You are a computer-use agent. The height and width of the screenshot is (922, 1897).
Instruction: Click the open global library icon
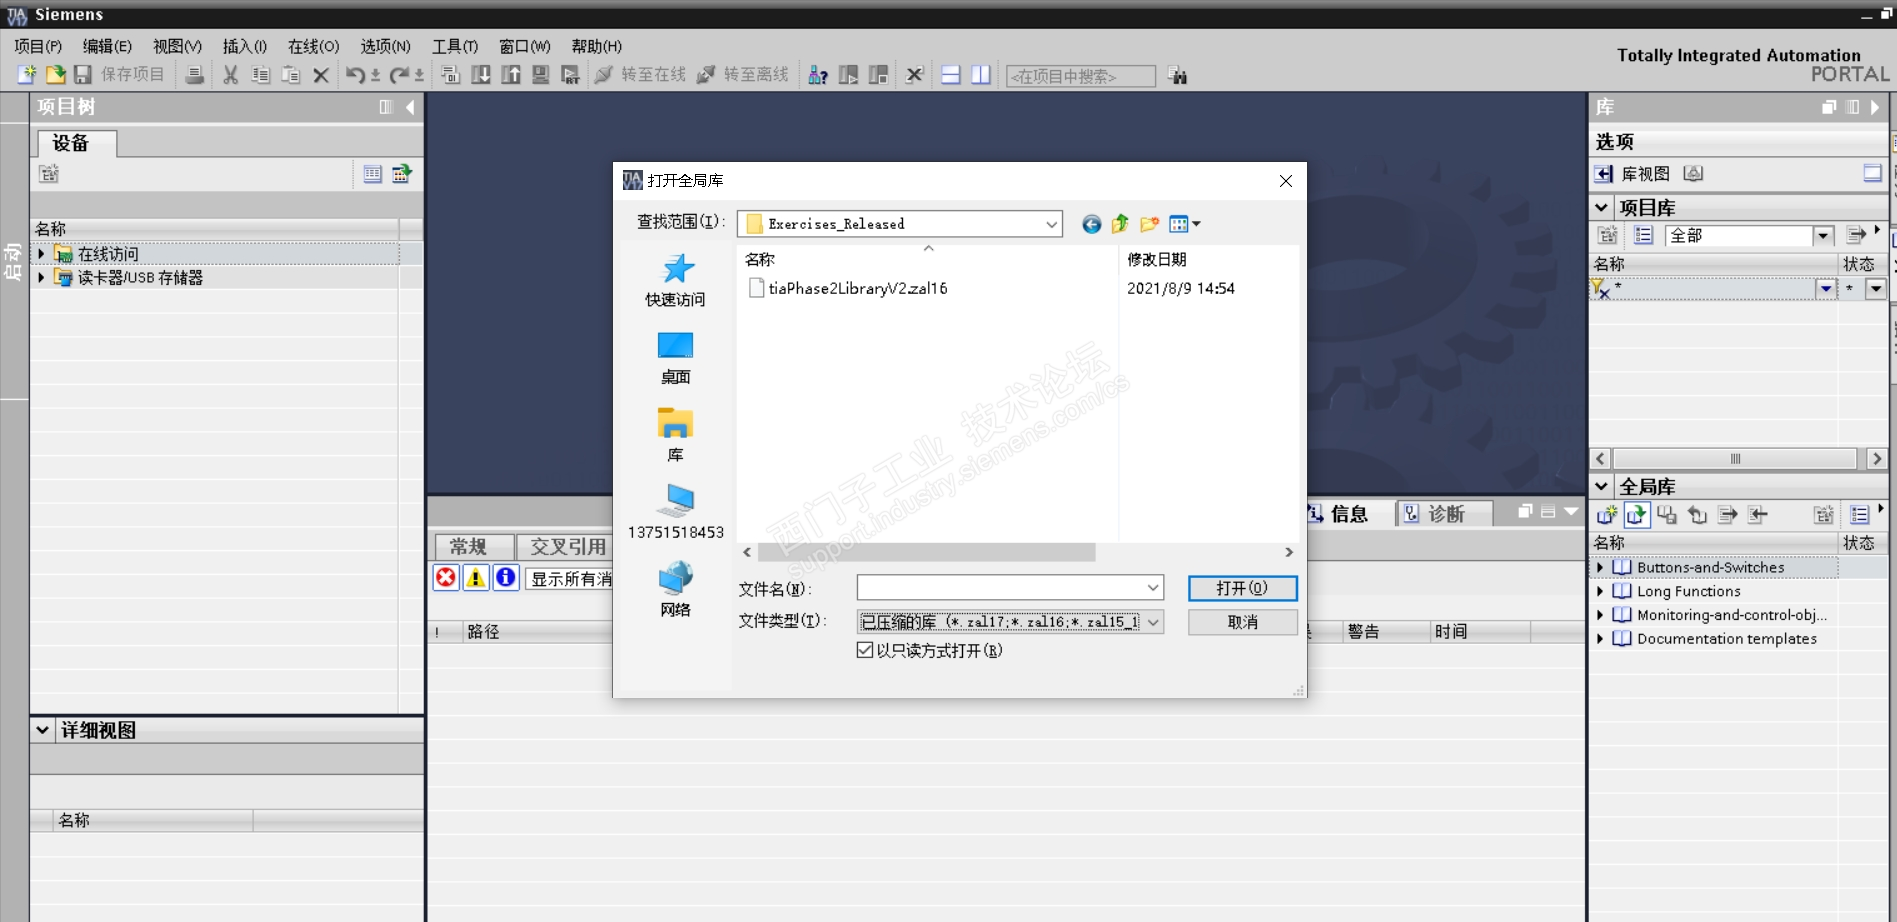coord(1637,515)
